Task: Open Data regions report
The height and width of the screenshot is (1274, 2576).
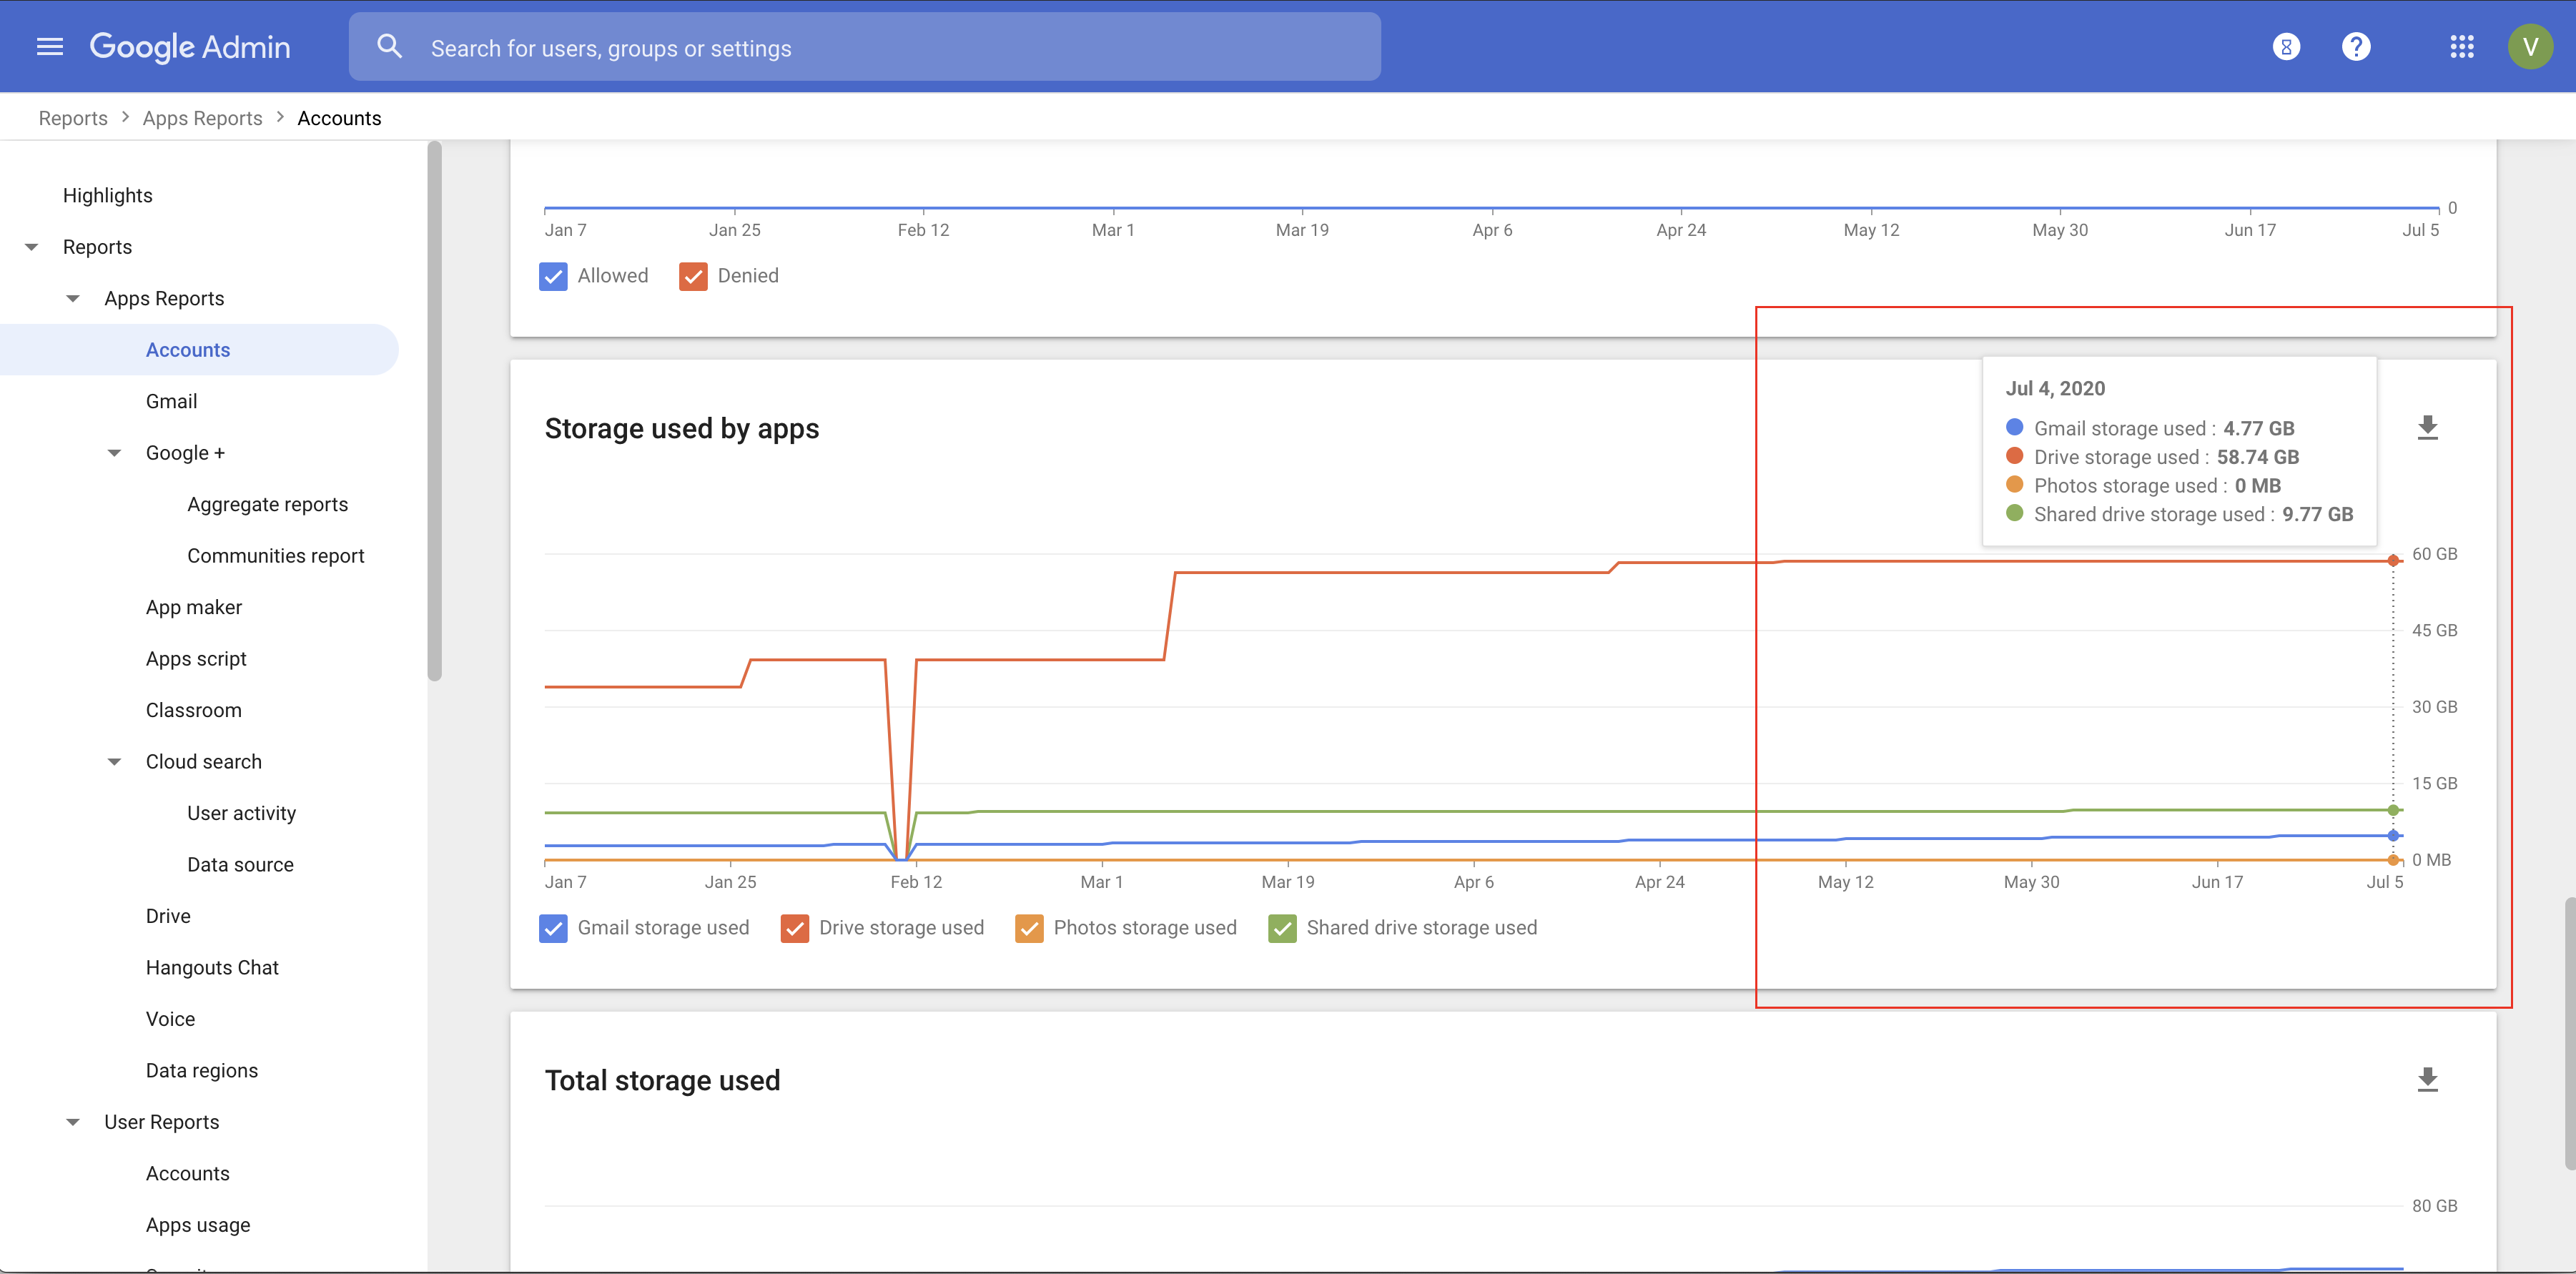Action: (202, 1071)
